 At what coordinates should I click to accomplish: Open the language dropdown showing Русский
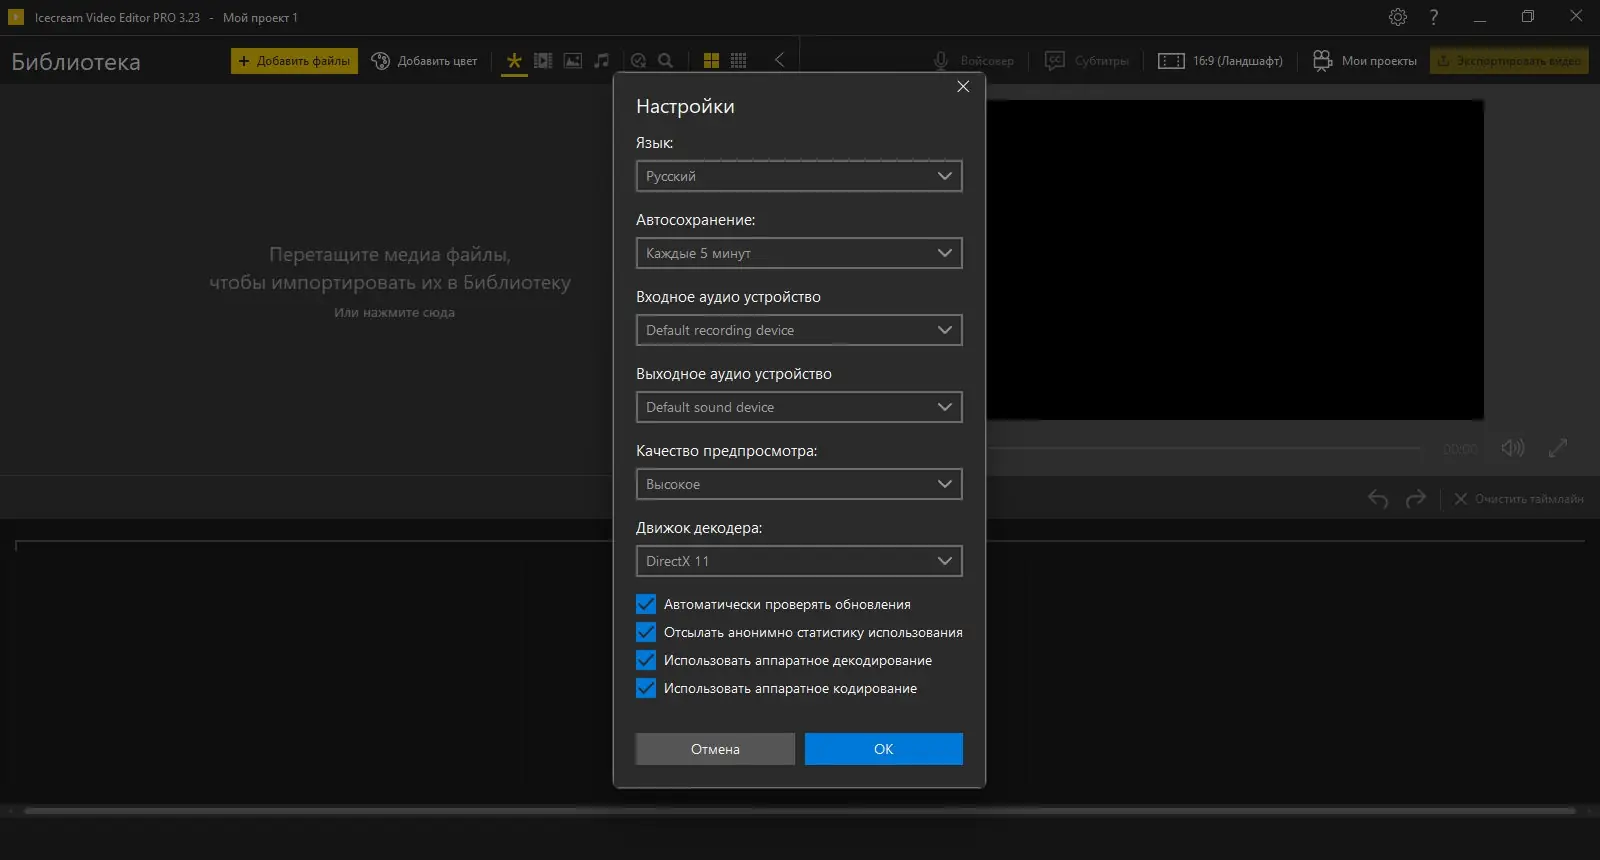coord(798,176)
